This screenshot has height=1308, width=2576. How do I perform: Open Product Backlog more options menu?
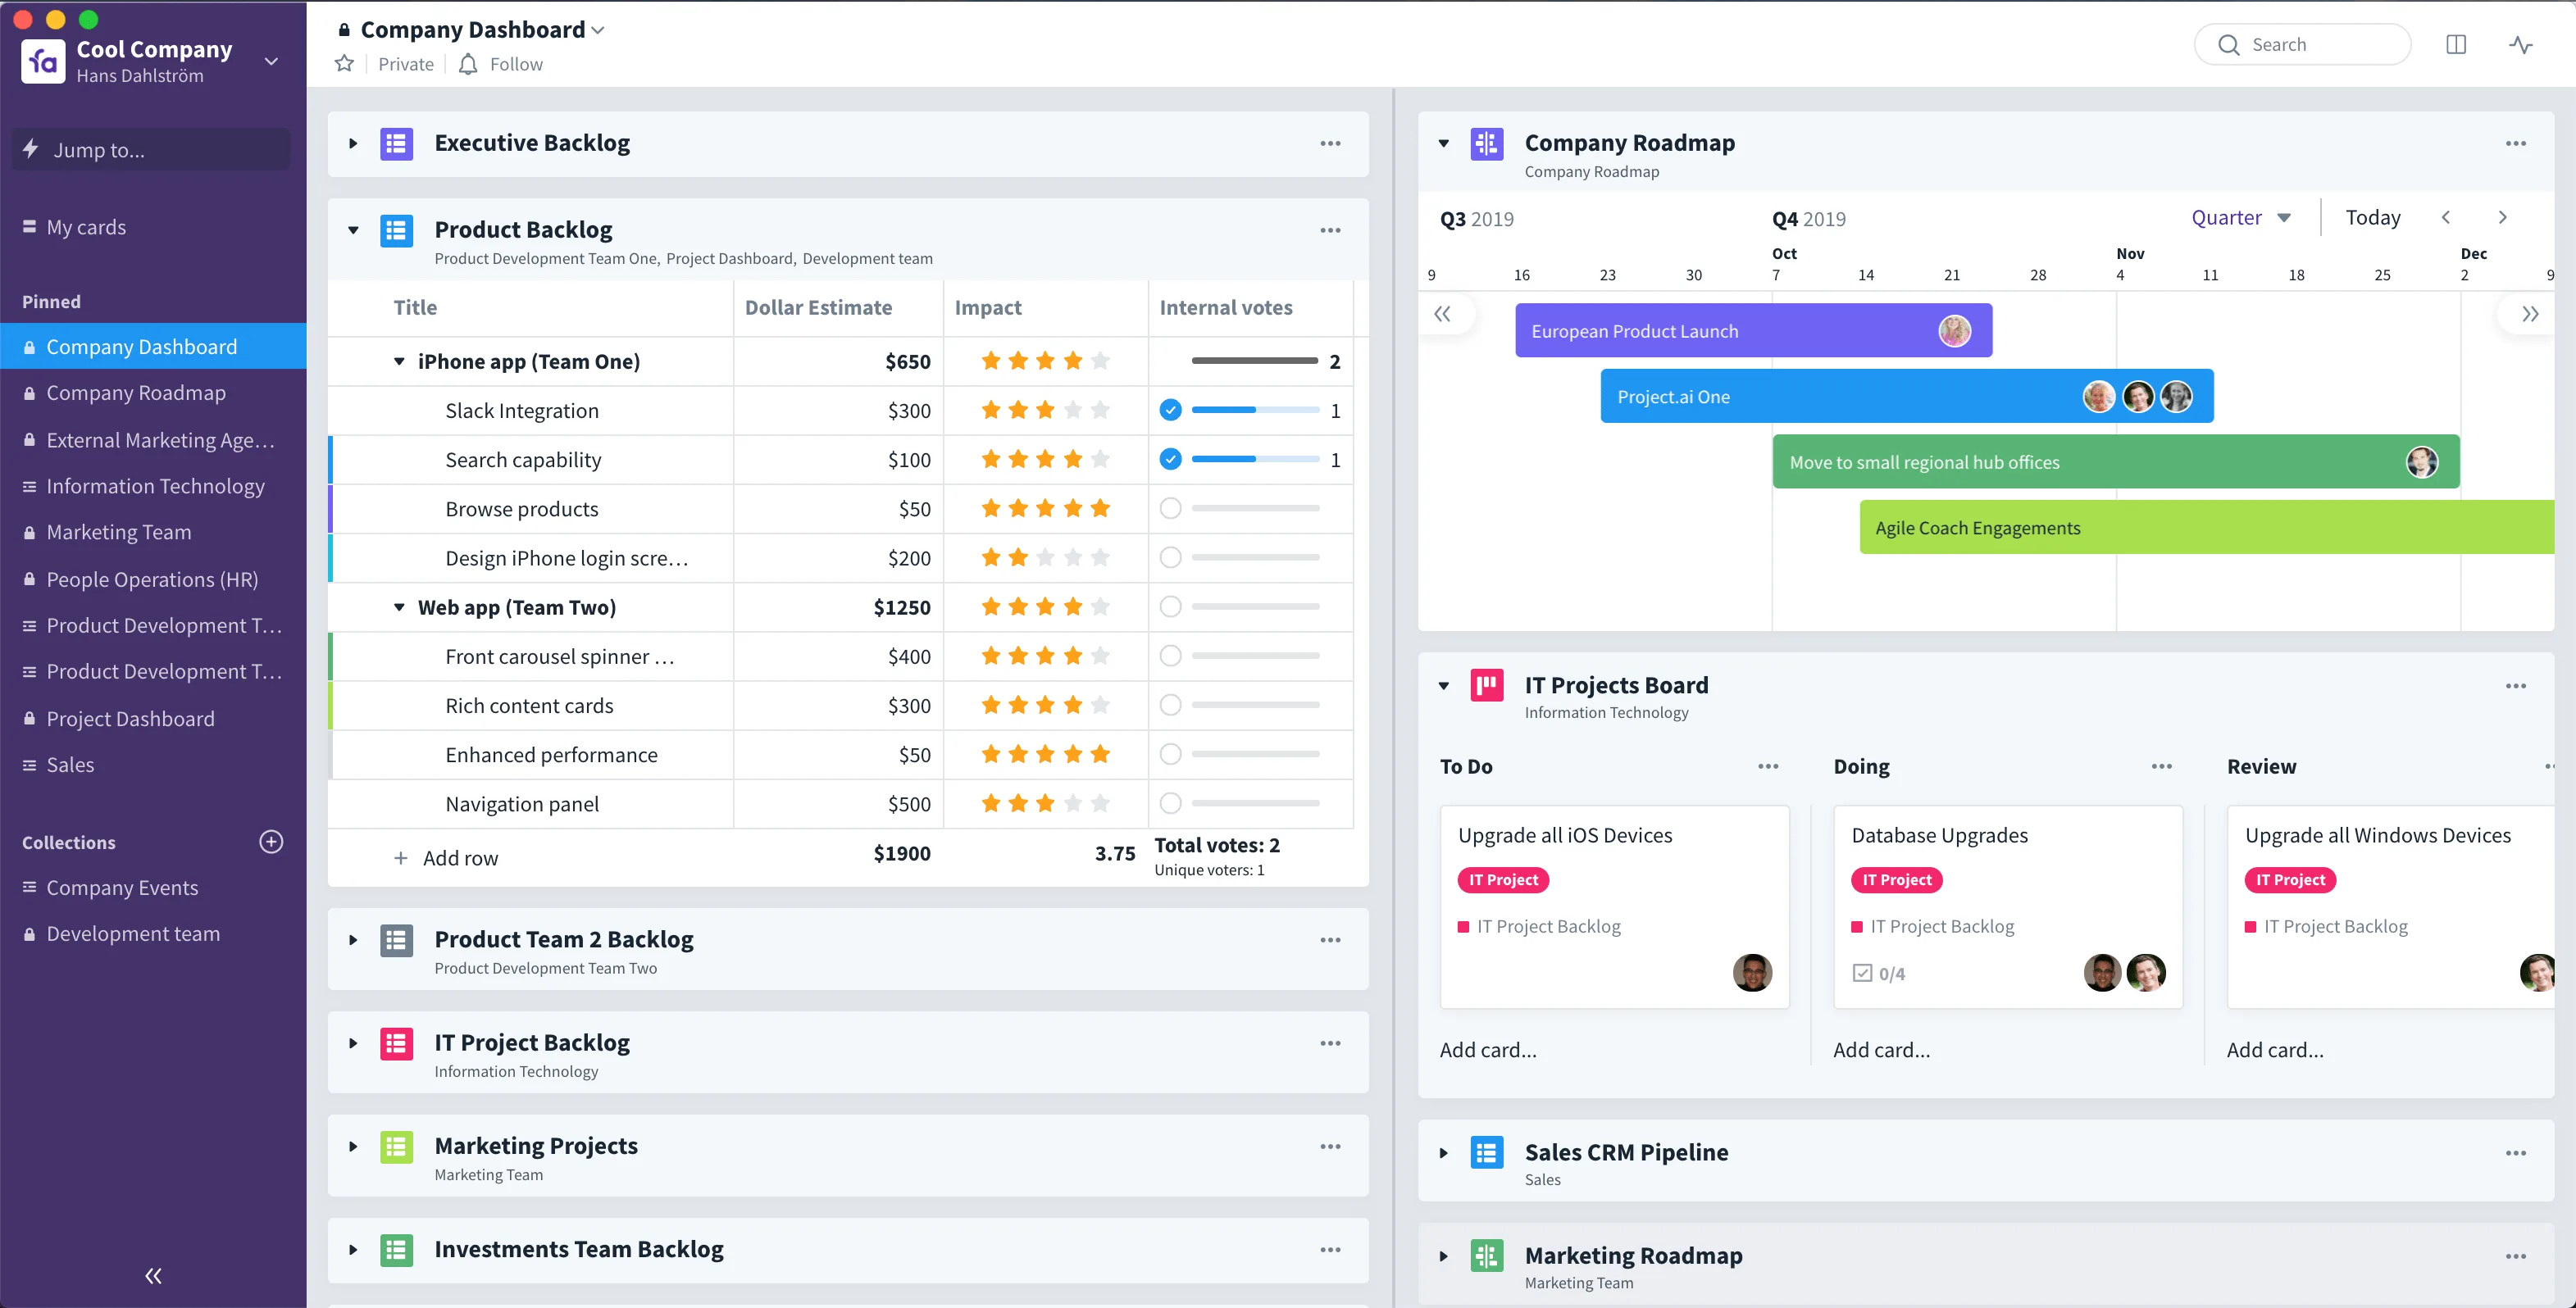(x=1330, y=230)
